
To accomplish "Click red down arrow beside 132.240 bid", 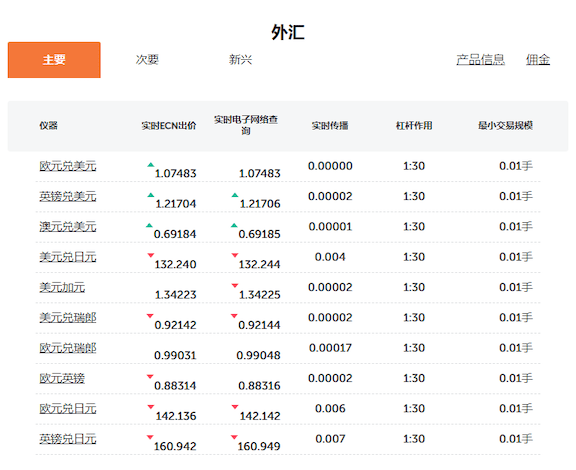I will click(x=151, y=255).
